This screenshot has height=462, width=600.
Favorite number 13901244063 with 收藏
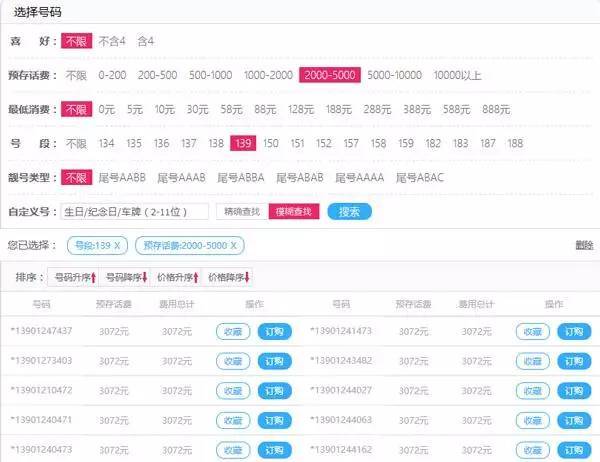pyautogui.click(x=533, y=421)
